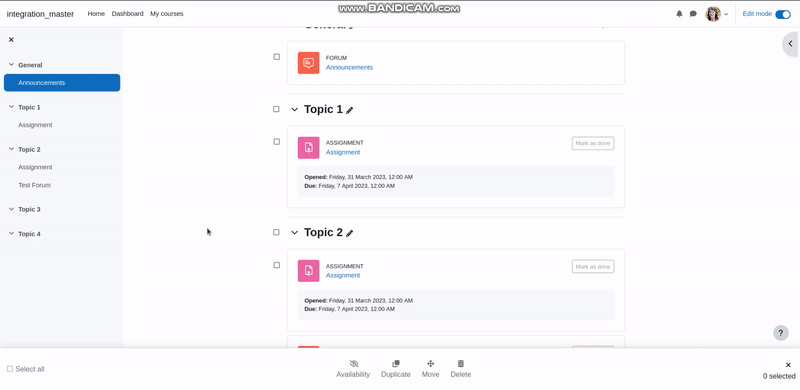800x390 pixels.
Task: Click the Topic 2 Assignment activity icon
Action: 309,271
